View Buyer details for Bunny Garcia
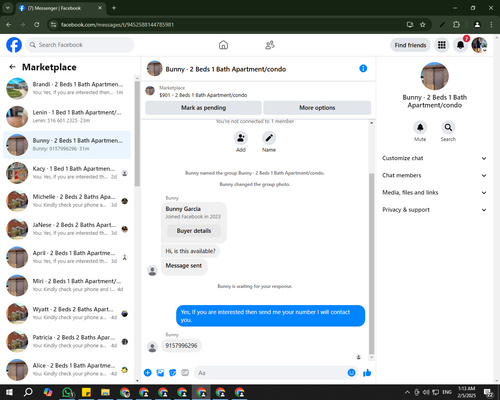Image resolution: width=500 pixels, height=400 pixels. [x=194, y=231]
